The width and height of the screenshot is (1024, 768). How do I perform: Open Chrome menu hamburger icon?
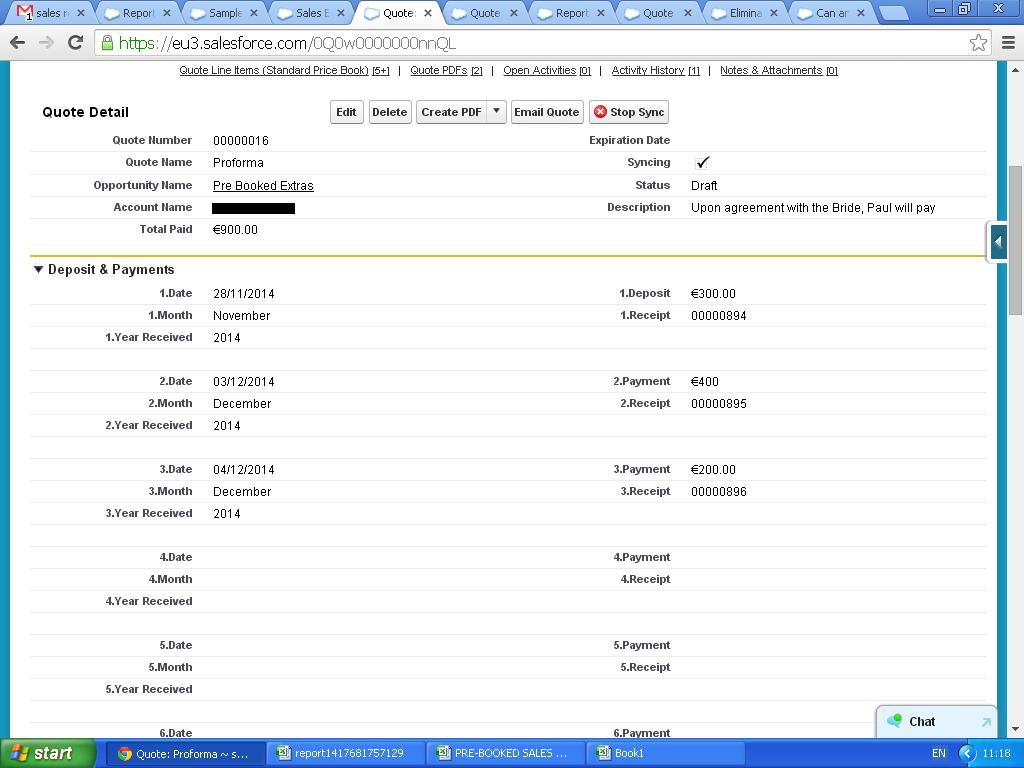point(1008,43)
